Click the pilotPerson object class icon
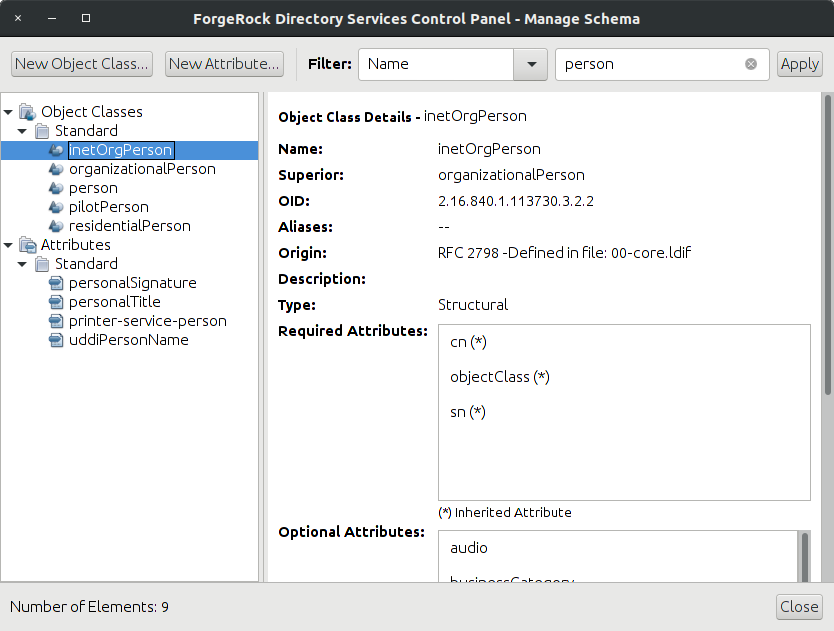 [56, 207]
